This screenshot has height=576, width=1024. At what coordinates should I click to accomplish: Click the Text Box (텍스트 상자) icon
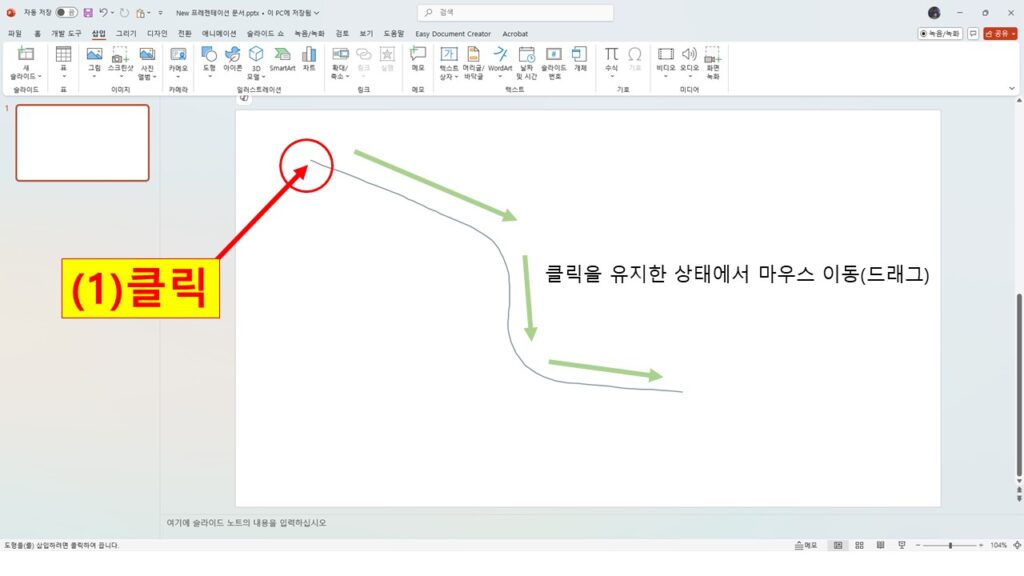click(x=449, y=54)
